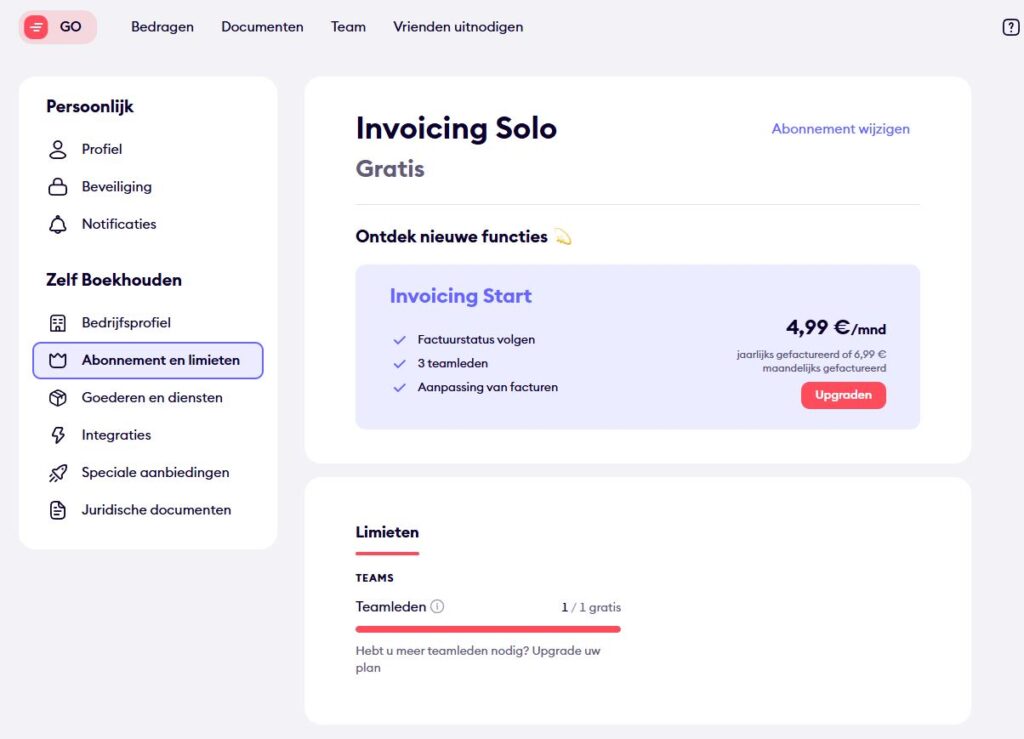
Task: Click the Juridische documenten file icon
Action: tap(58, 510)
